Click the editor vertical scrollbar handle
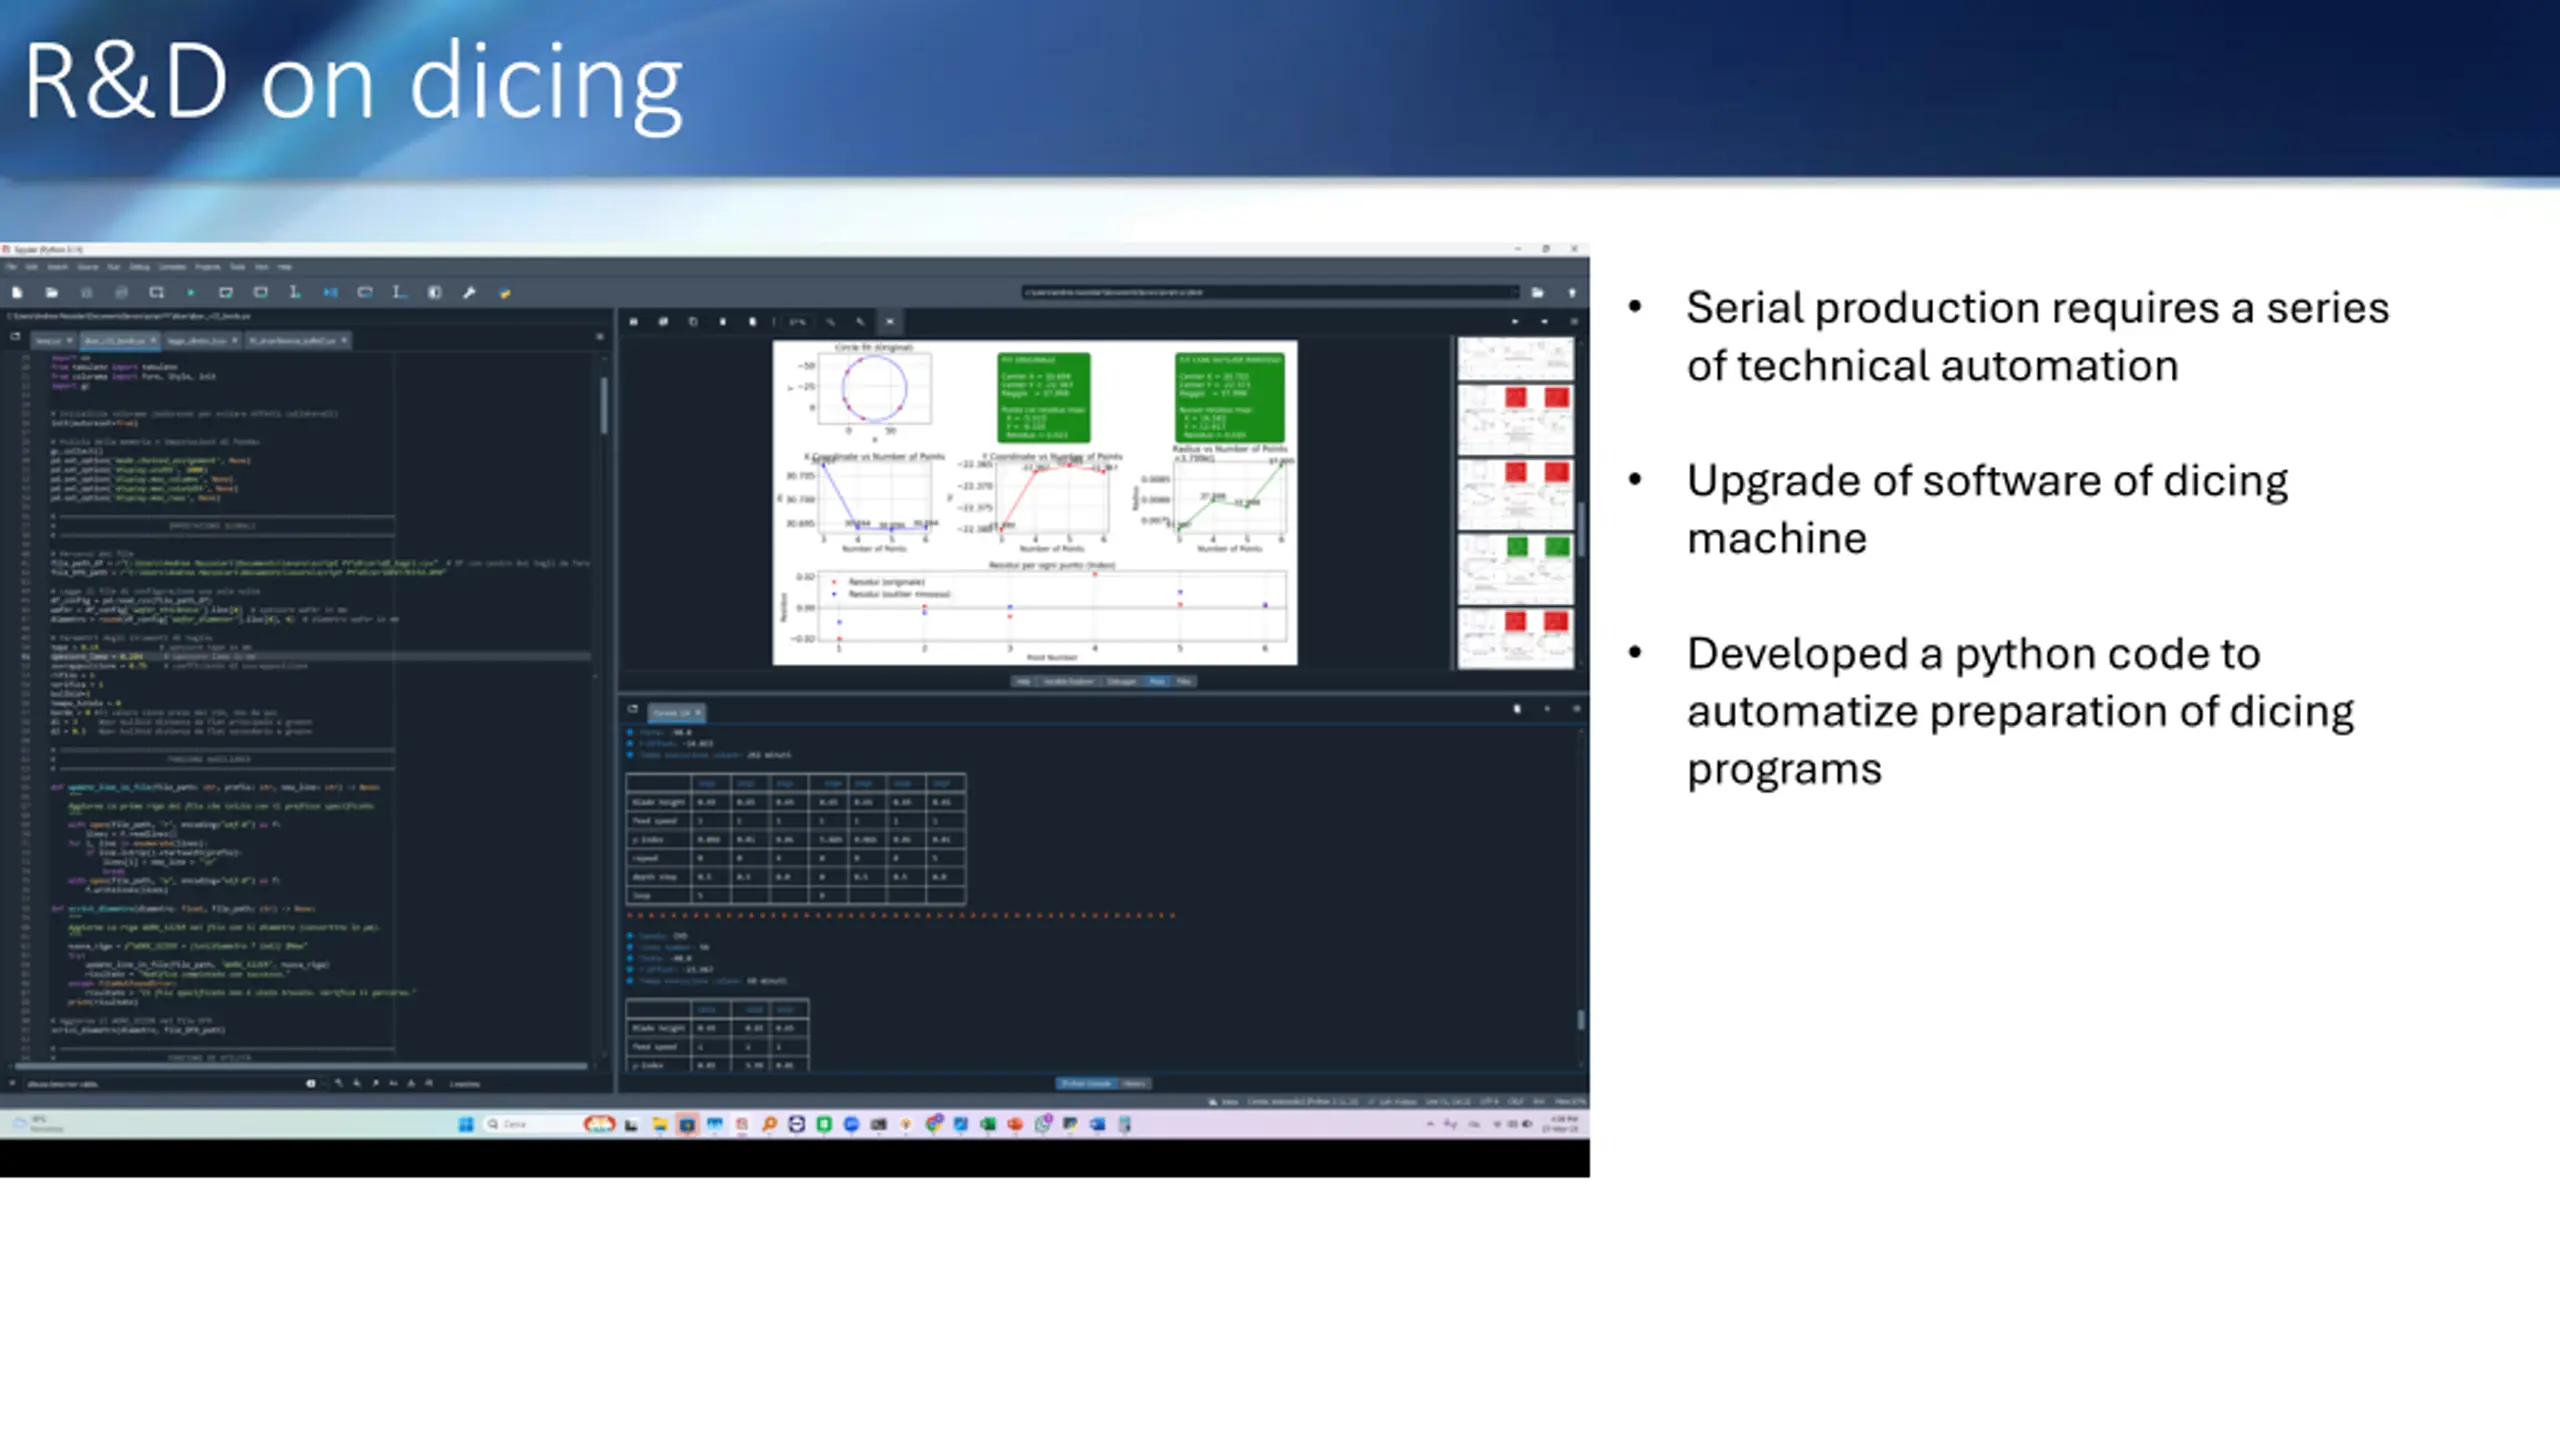The height and width of the screenshot is (1440, 2560). (x=604, y=405)
